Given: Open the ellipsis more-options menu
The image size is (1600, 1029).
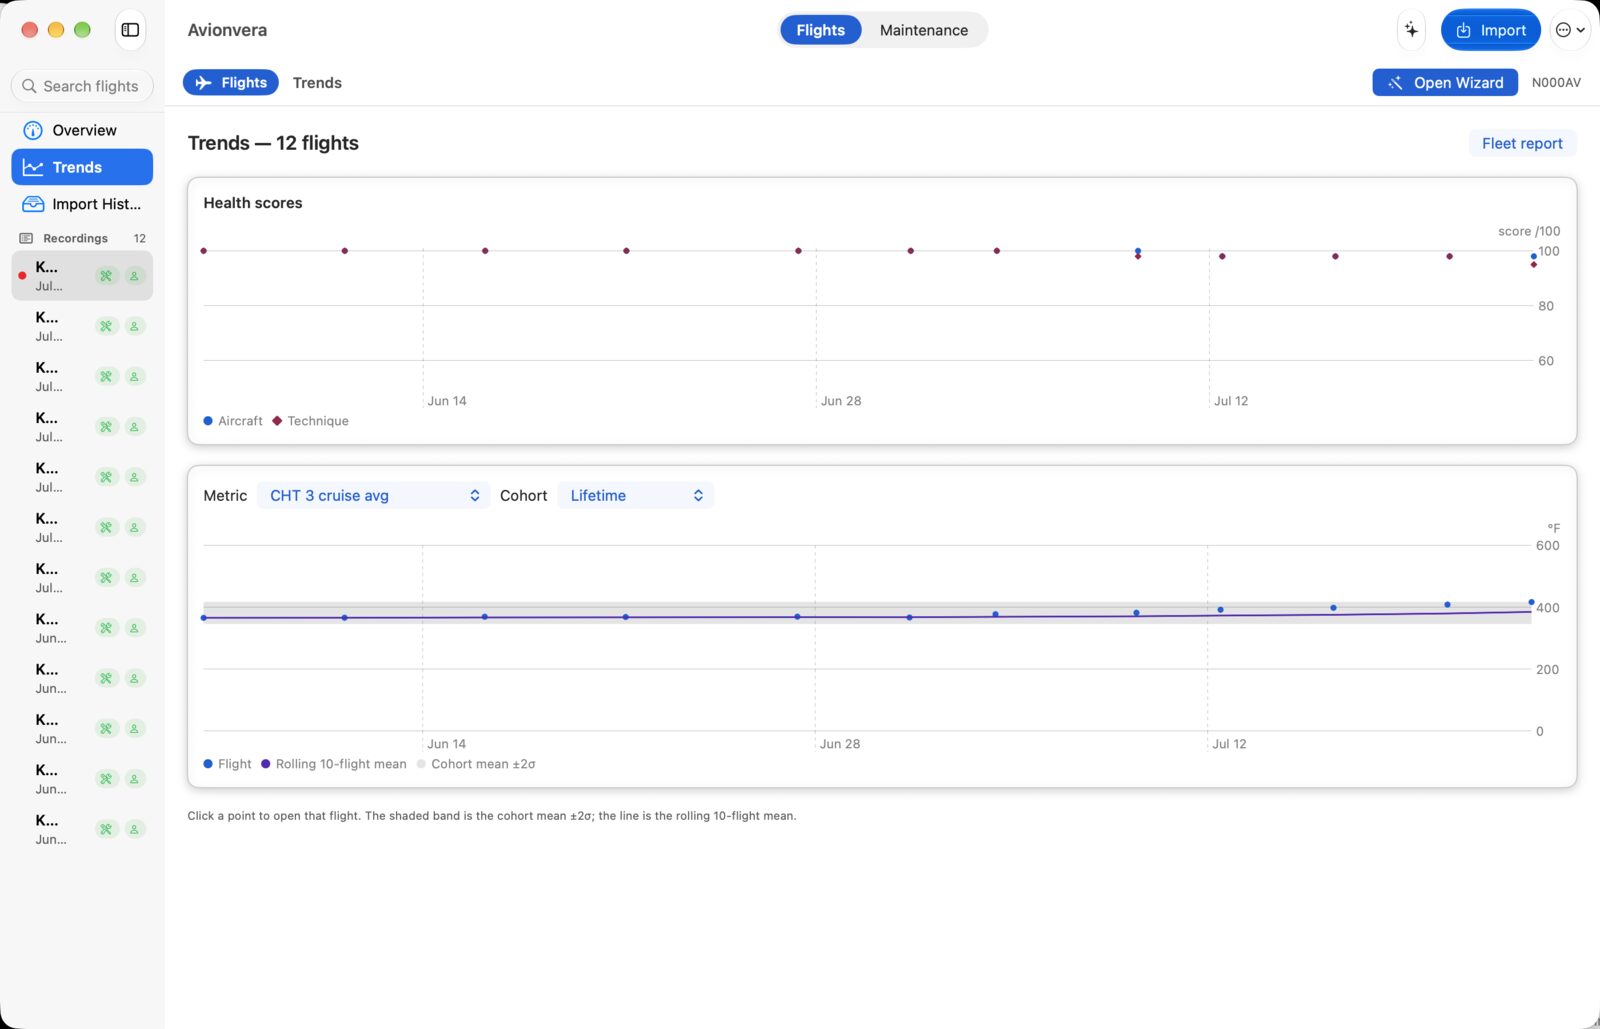Looking at the screenshot, I should coord(1569,30).
